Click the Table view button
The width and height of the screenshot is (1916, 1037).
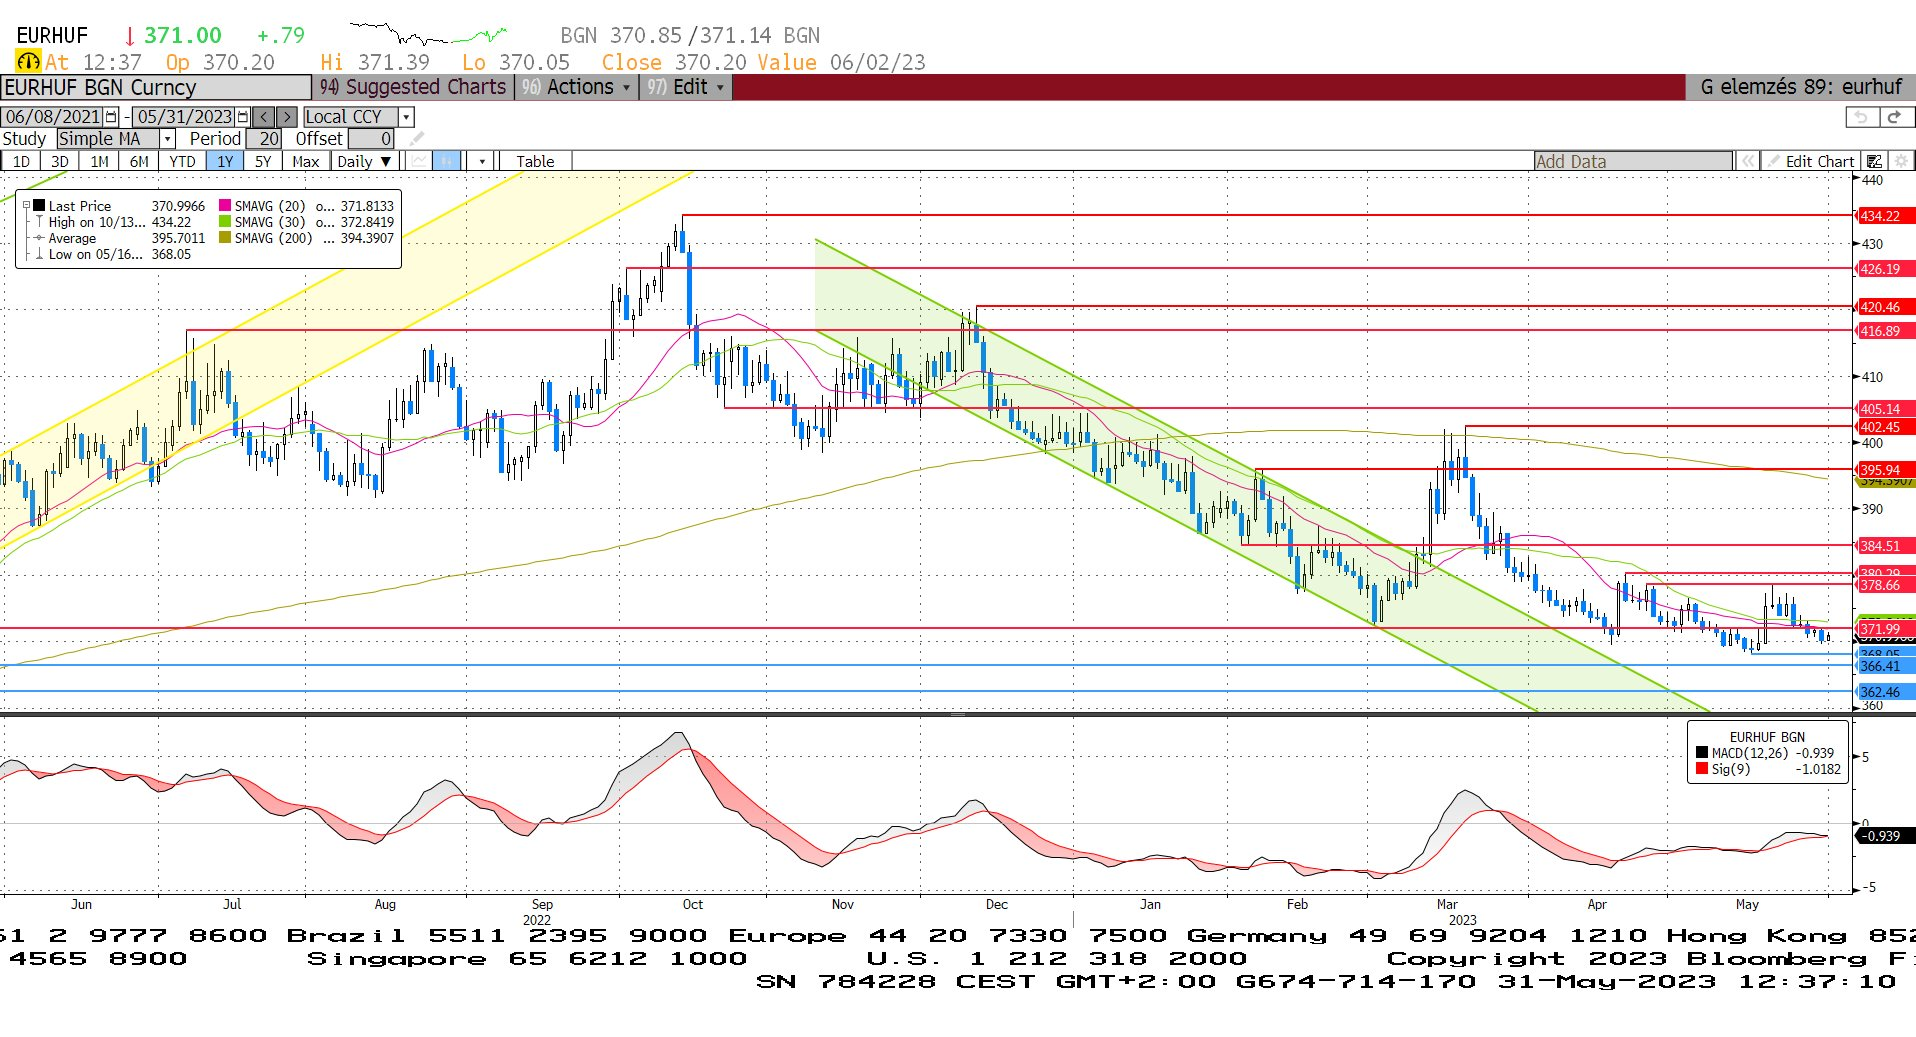535,161
